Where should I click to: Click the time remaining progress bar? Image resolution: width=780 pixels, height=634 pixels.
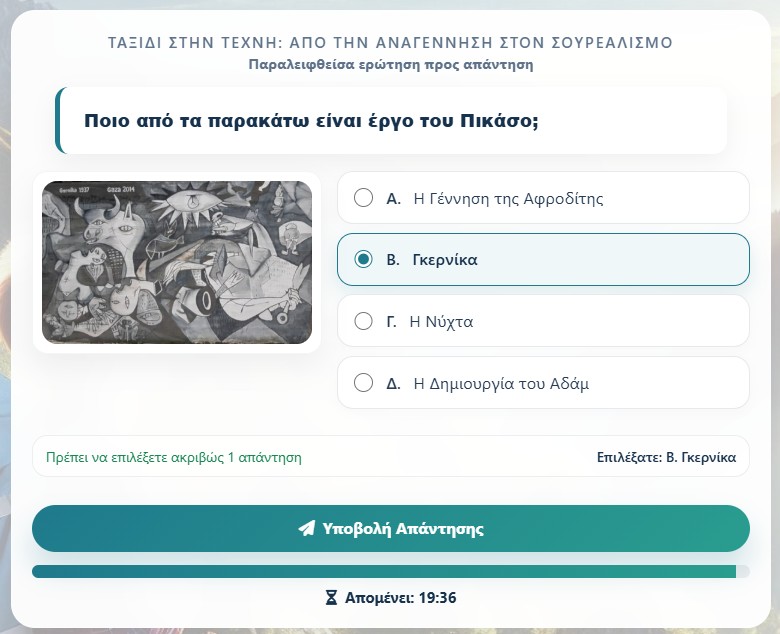point(390,571)
